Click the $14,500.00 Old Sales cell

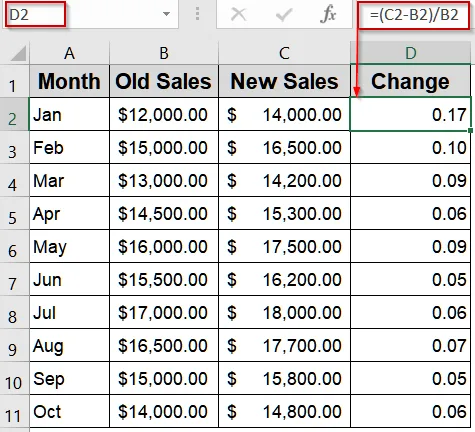tap(164, 213)
